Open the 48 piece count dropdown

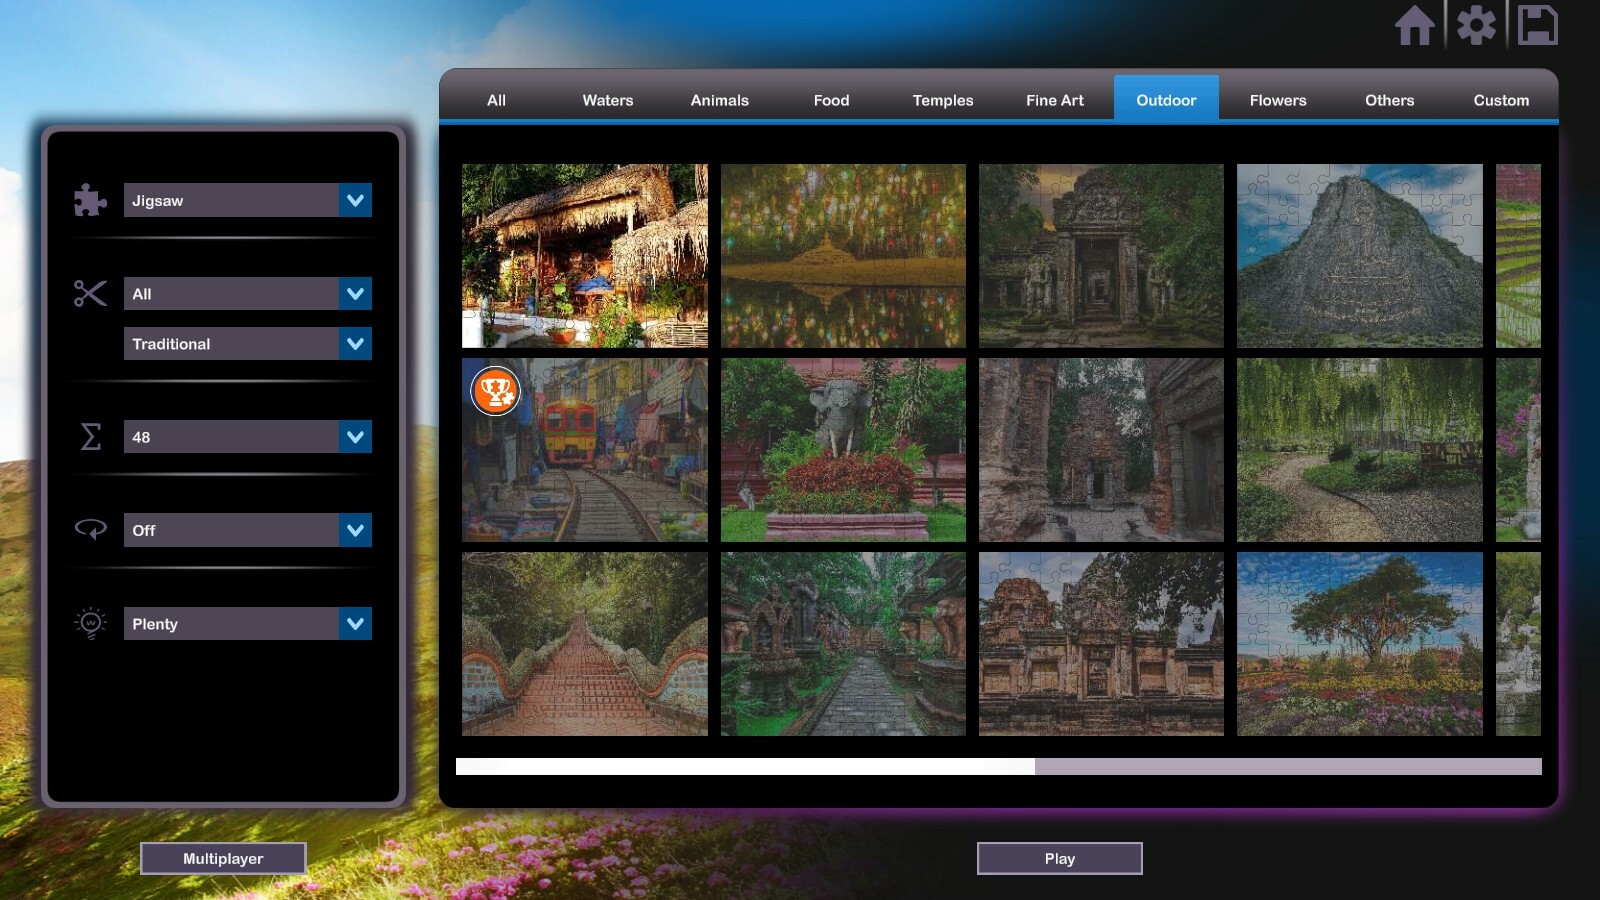pyautogui.click(x=247, y=437)
